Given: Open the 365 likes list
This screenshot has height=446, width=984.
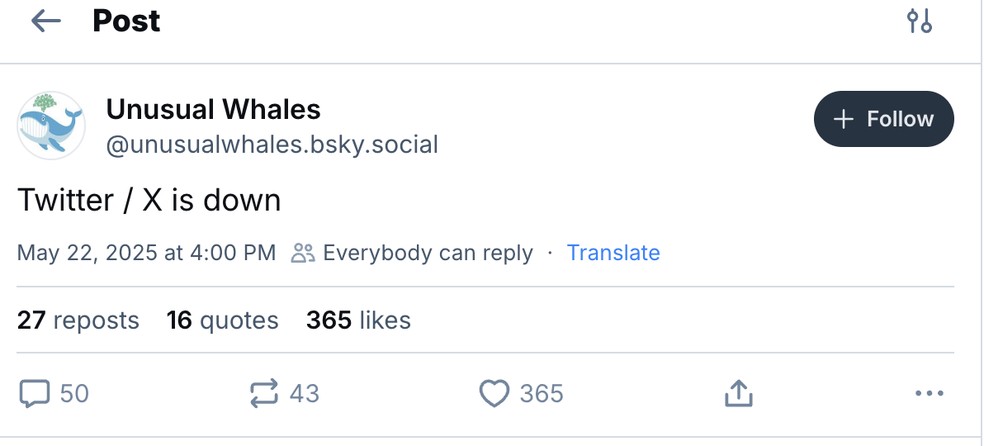Looking at the screenshot, I should (x=358, y=320).
